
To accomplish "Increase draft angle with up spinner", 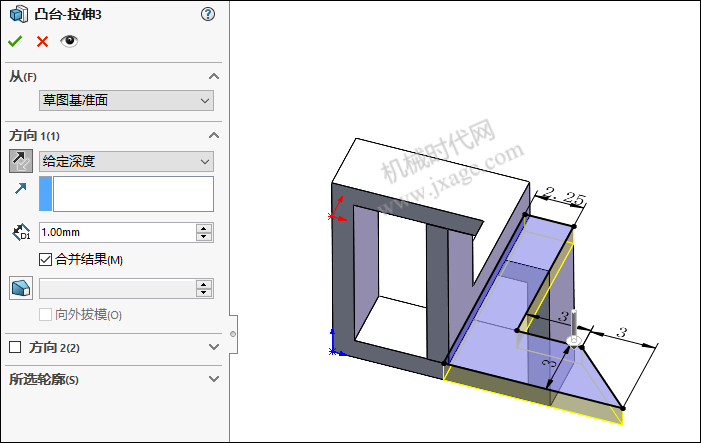I will 204,284.
